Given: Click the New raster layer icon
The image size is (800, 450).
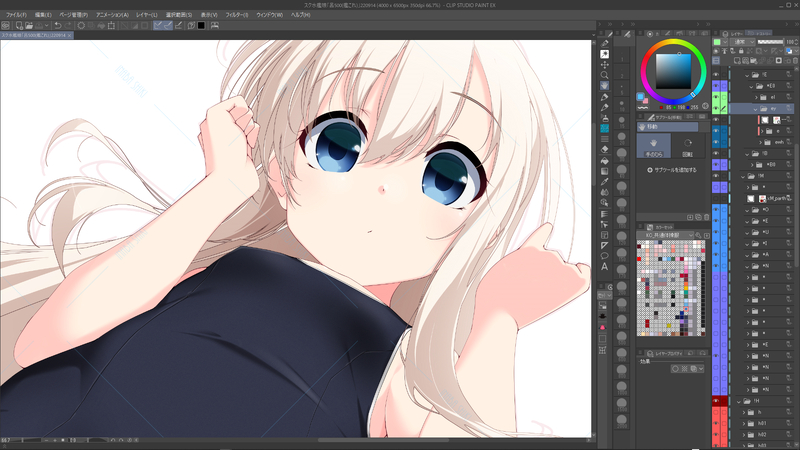Looking at the screenshot, I should pyautogui.click(x=737, y=60).
